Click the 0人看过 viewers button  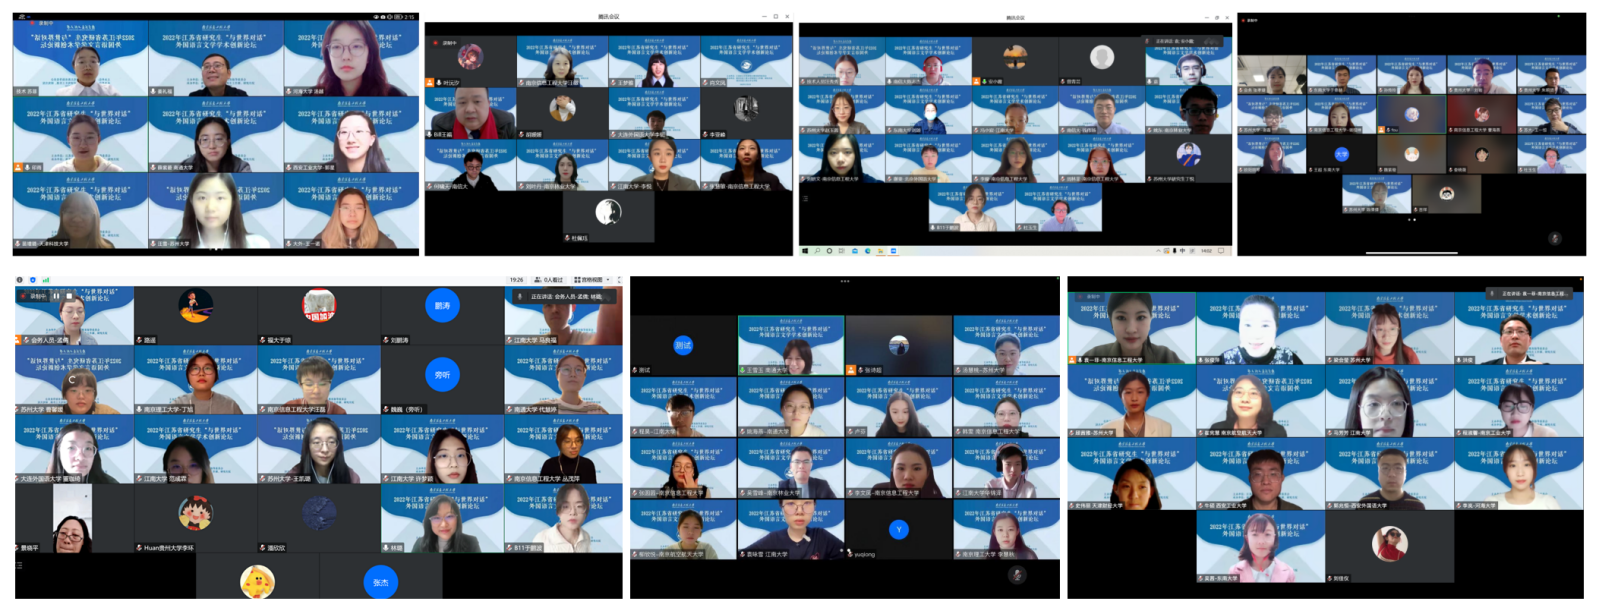click(550, 280)
